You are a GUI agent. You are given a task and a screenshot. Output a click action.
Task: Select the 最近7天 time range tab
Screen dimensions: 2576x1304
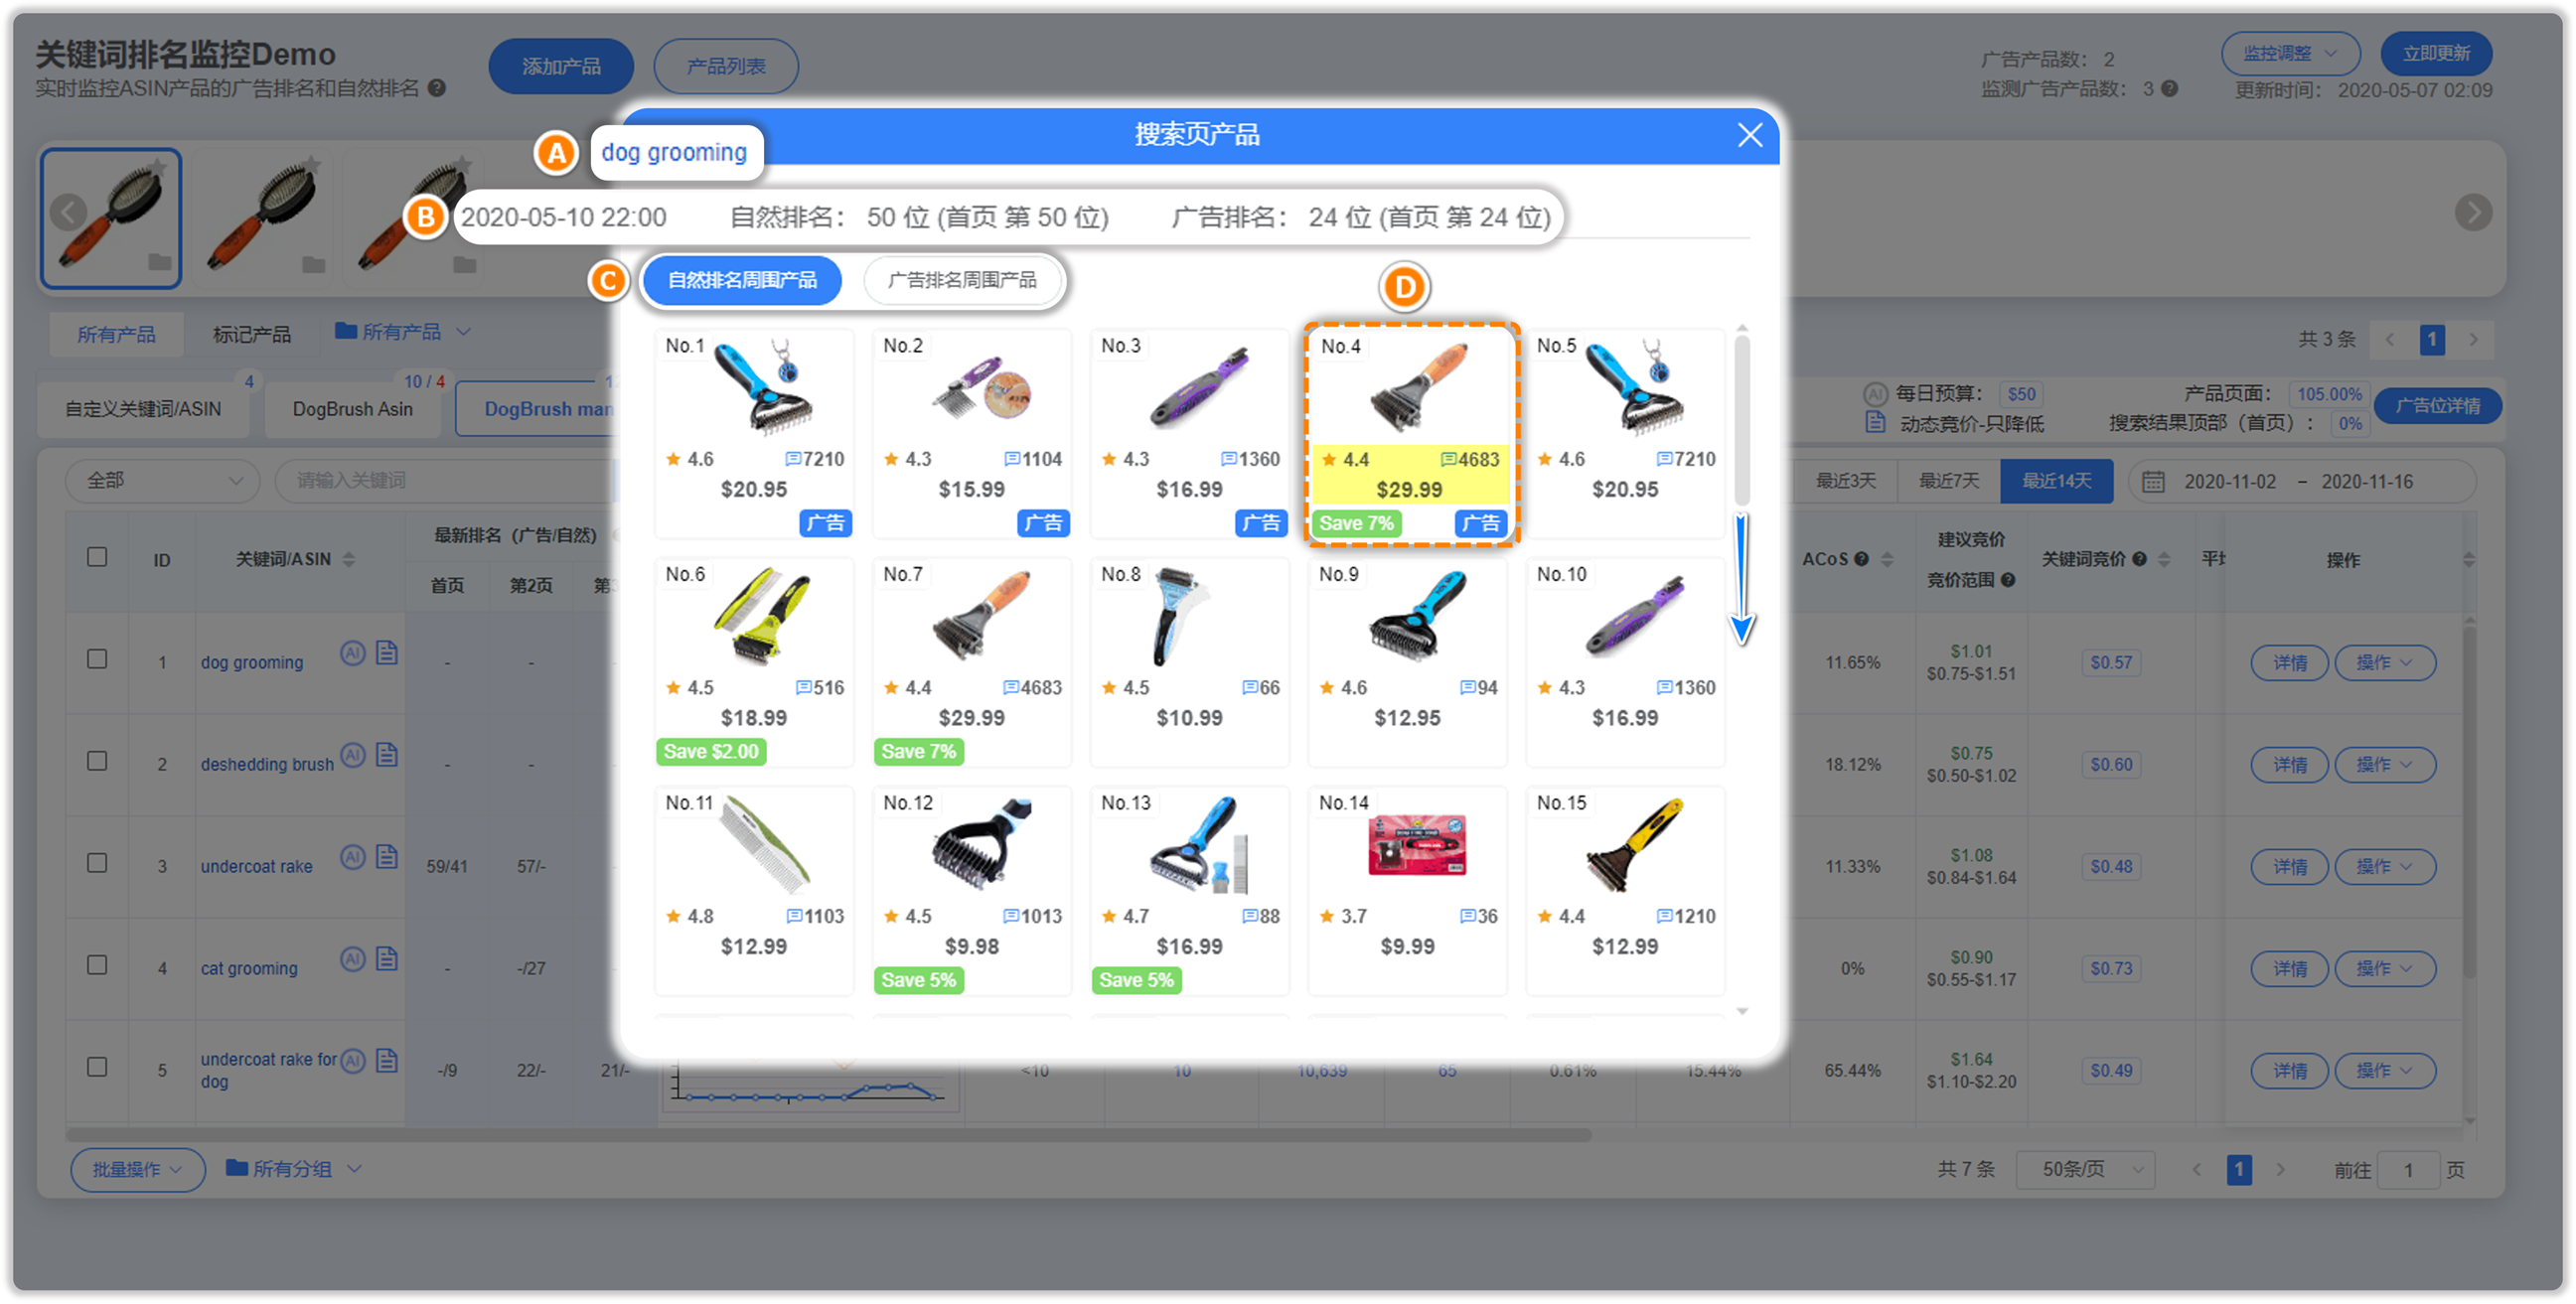pos(1948,481)
